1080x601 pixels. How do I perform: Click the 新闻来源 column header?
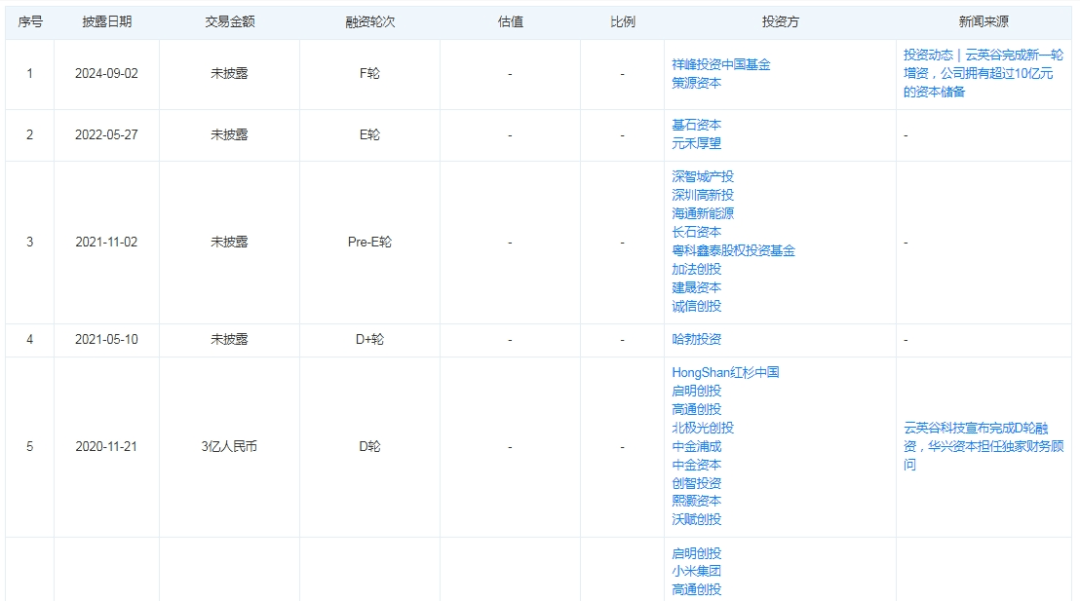coord(984,22)
